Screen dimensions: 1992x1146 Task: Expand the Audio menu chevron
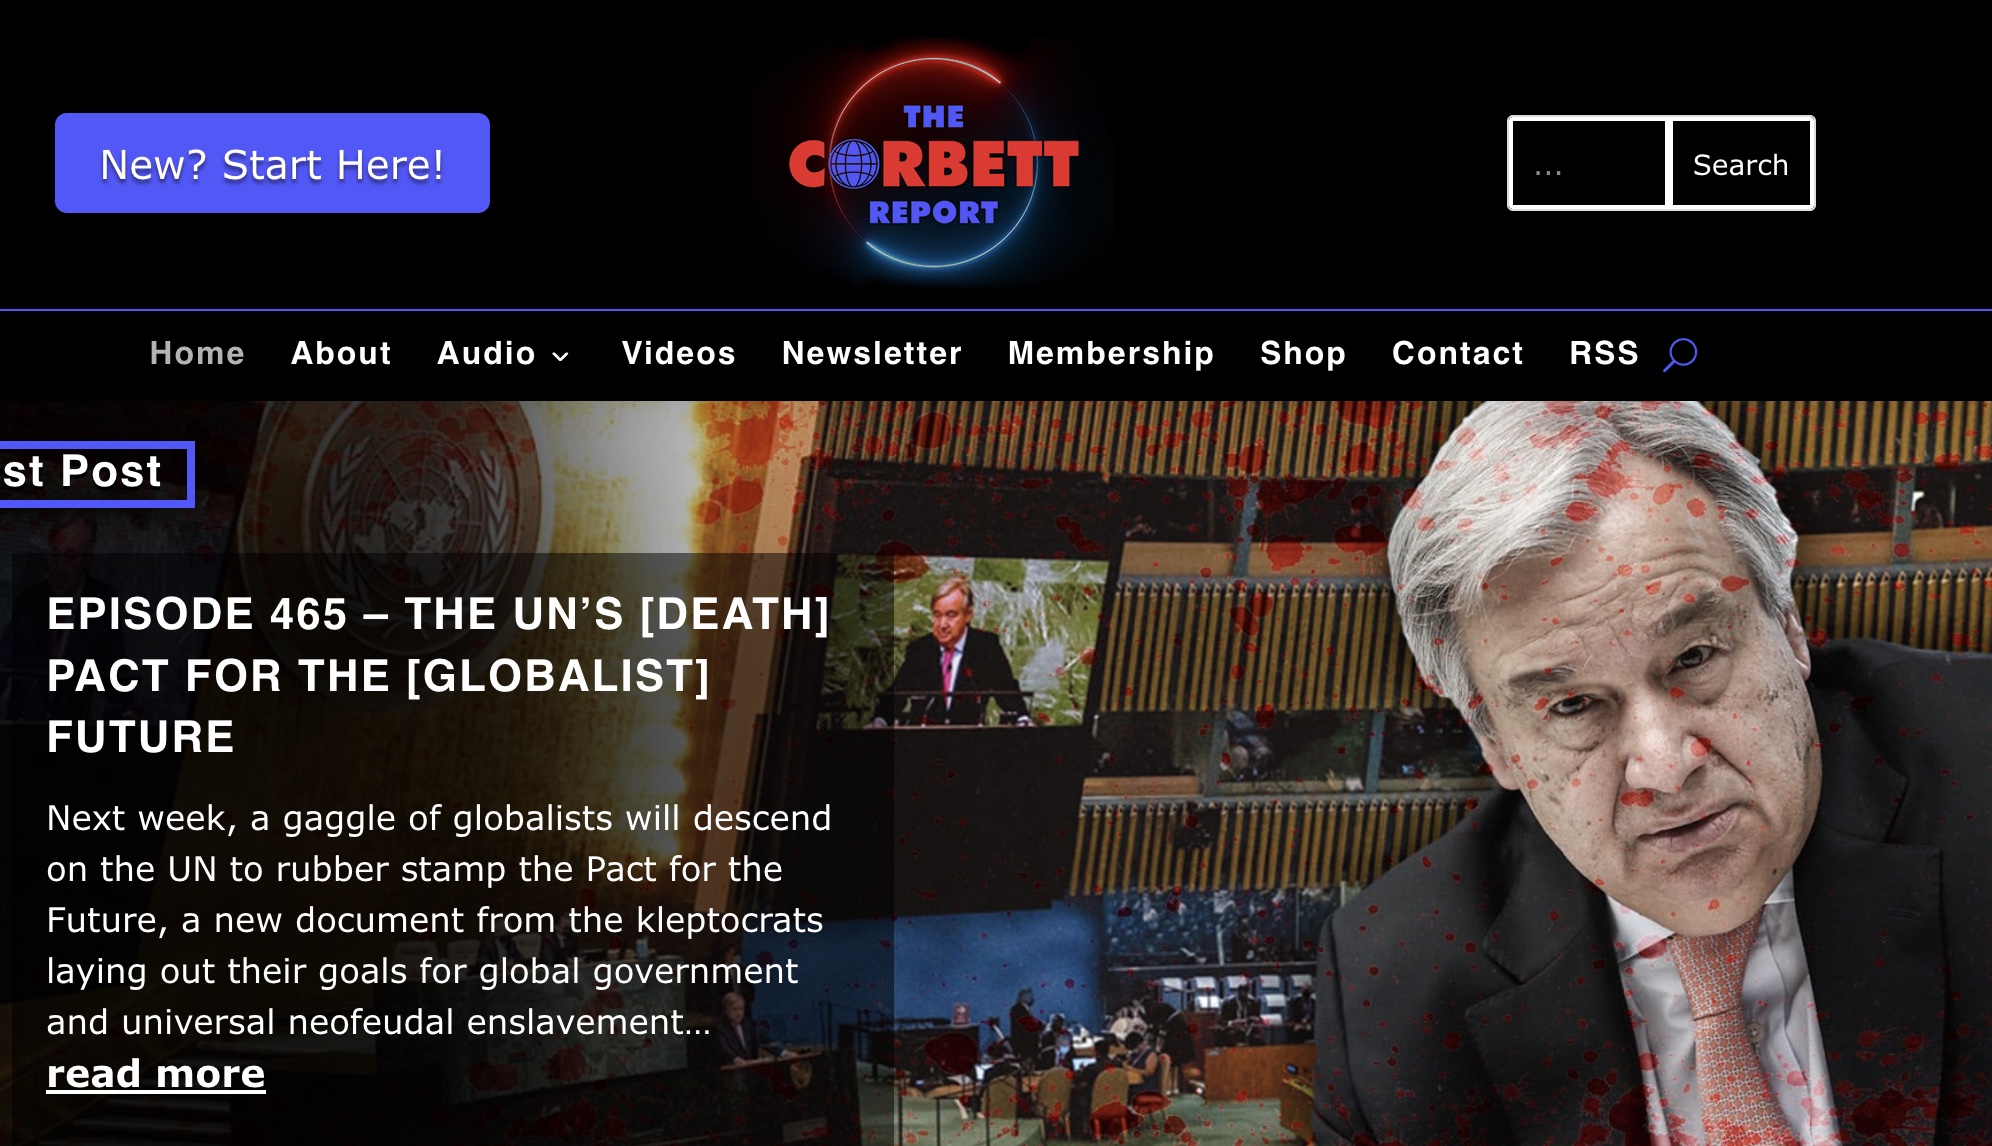(561, 356)
